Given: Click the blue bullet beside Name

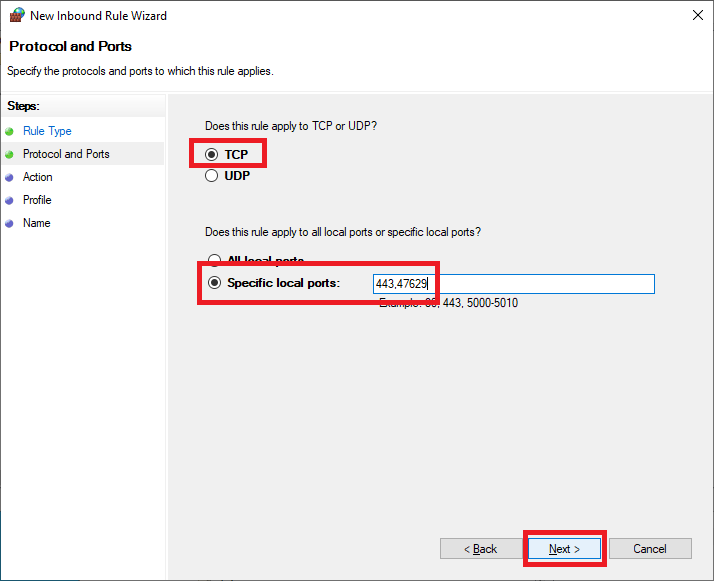Looking at the screenshot, I should point(10,223).
